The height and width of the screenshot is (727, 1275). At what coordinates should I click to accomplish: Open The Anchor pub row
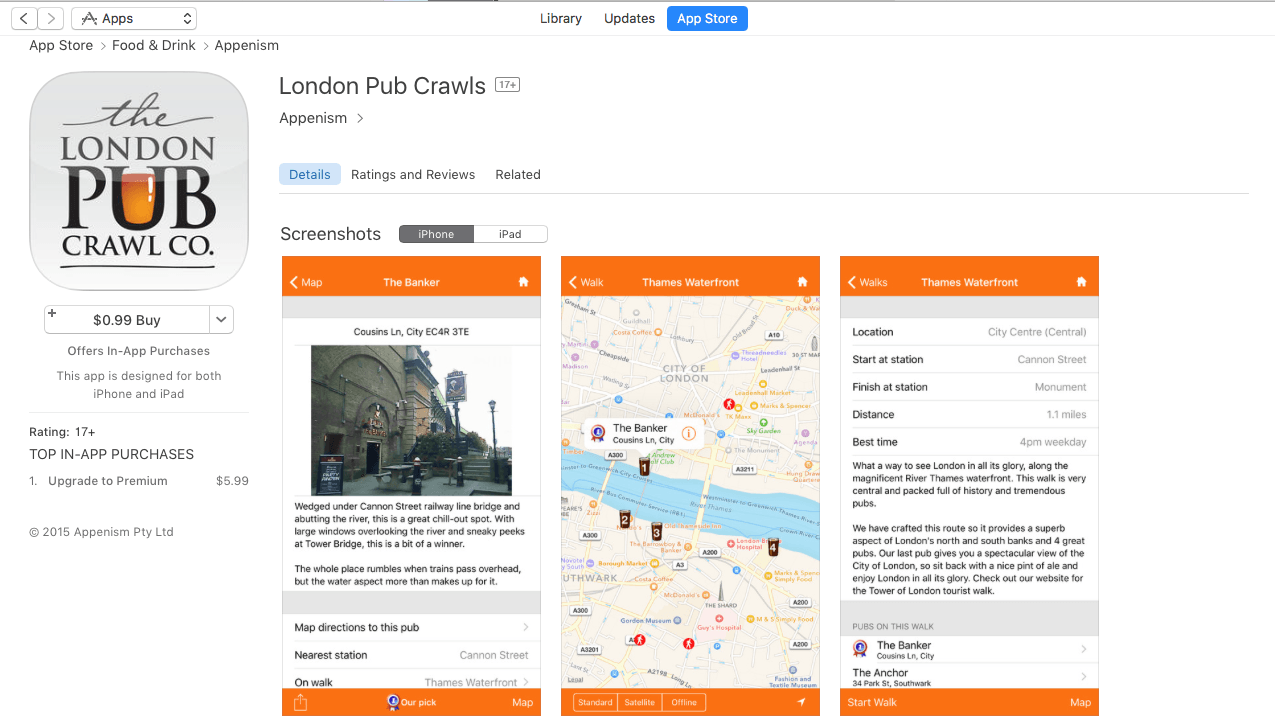969,677
